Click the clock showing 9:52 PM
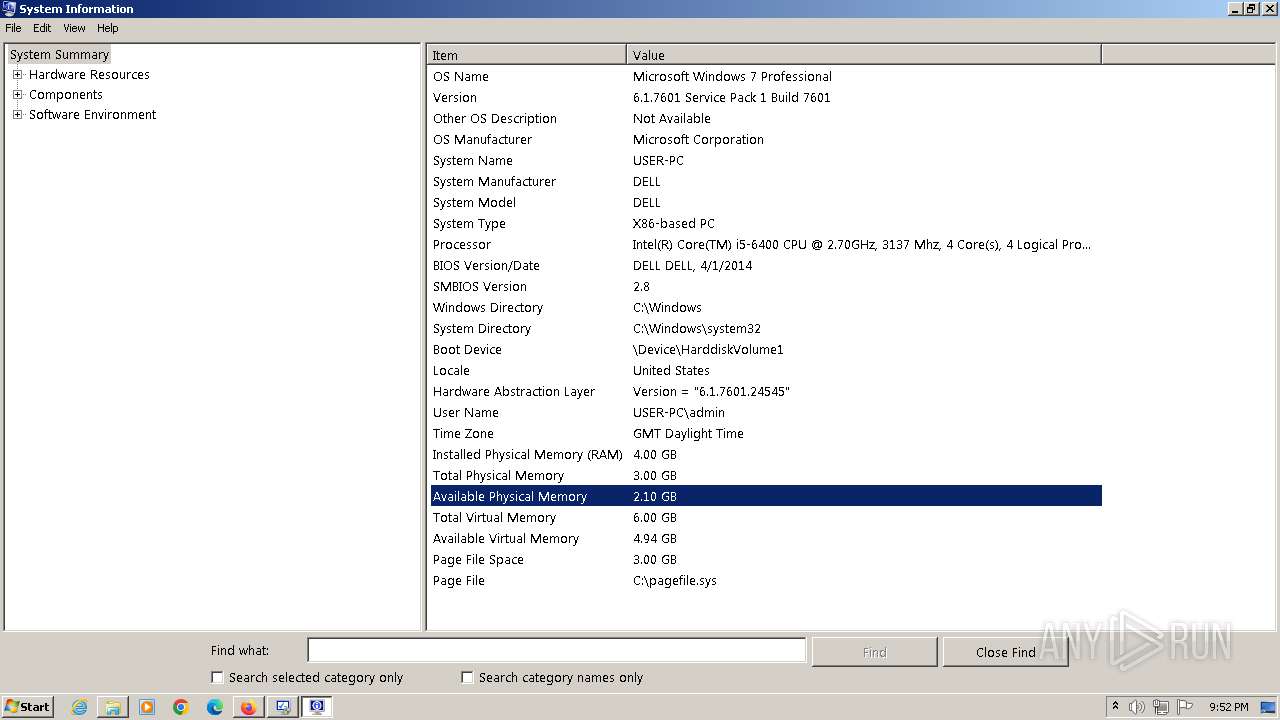Screen dimensions: 1280x720 1228,707
